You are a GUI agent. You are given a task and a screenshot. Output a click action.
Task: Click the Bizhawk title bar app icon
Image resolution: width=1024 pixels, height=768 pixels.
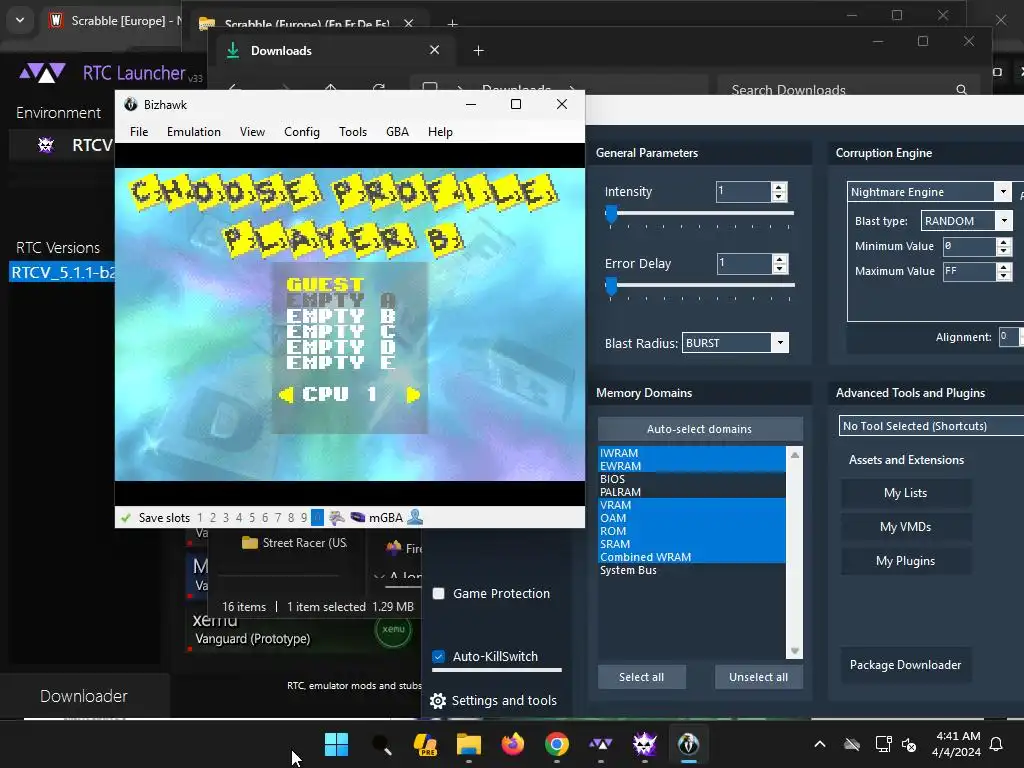(x=131, y=104)
